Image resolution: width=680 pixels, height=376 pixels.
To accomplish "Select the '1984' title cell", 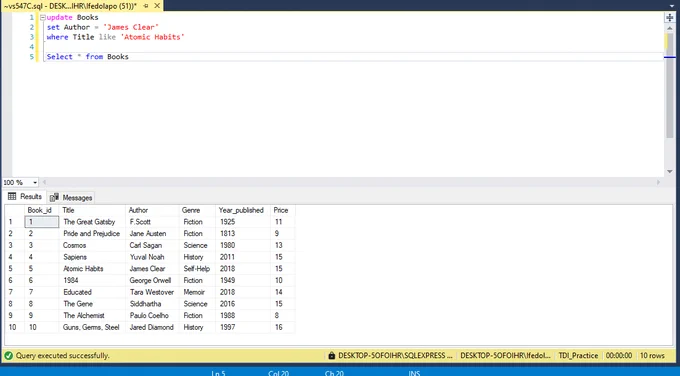I will coord(92,281).
